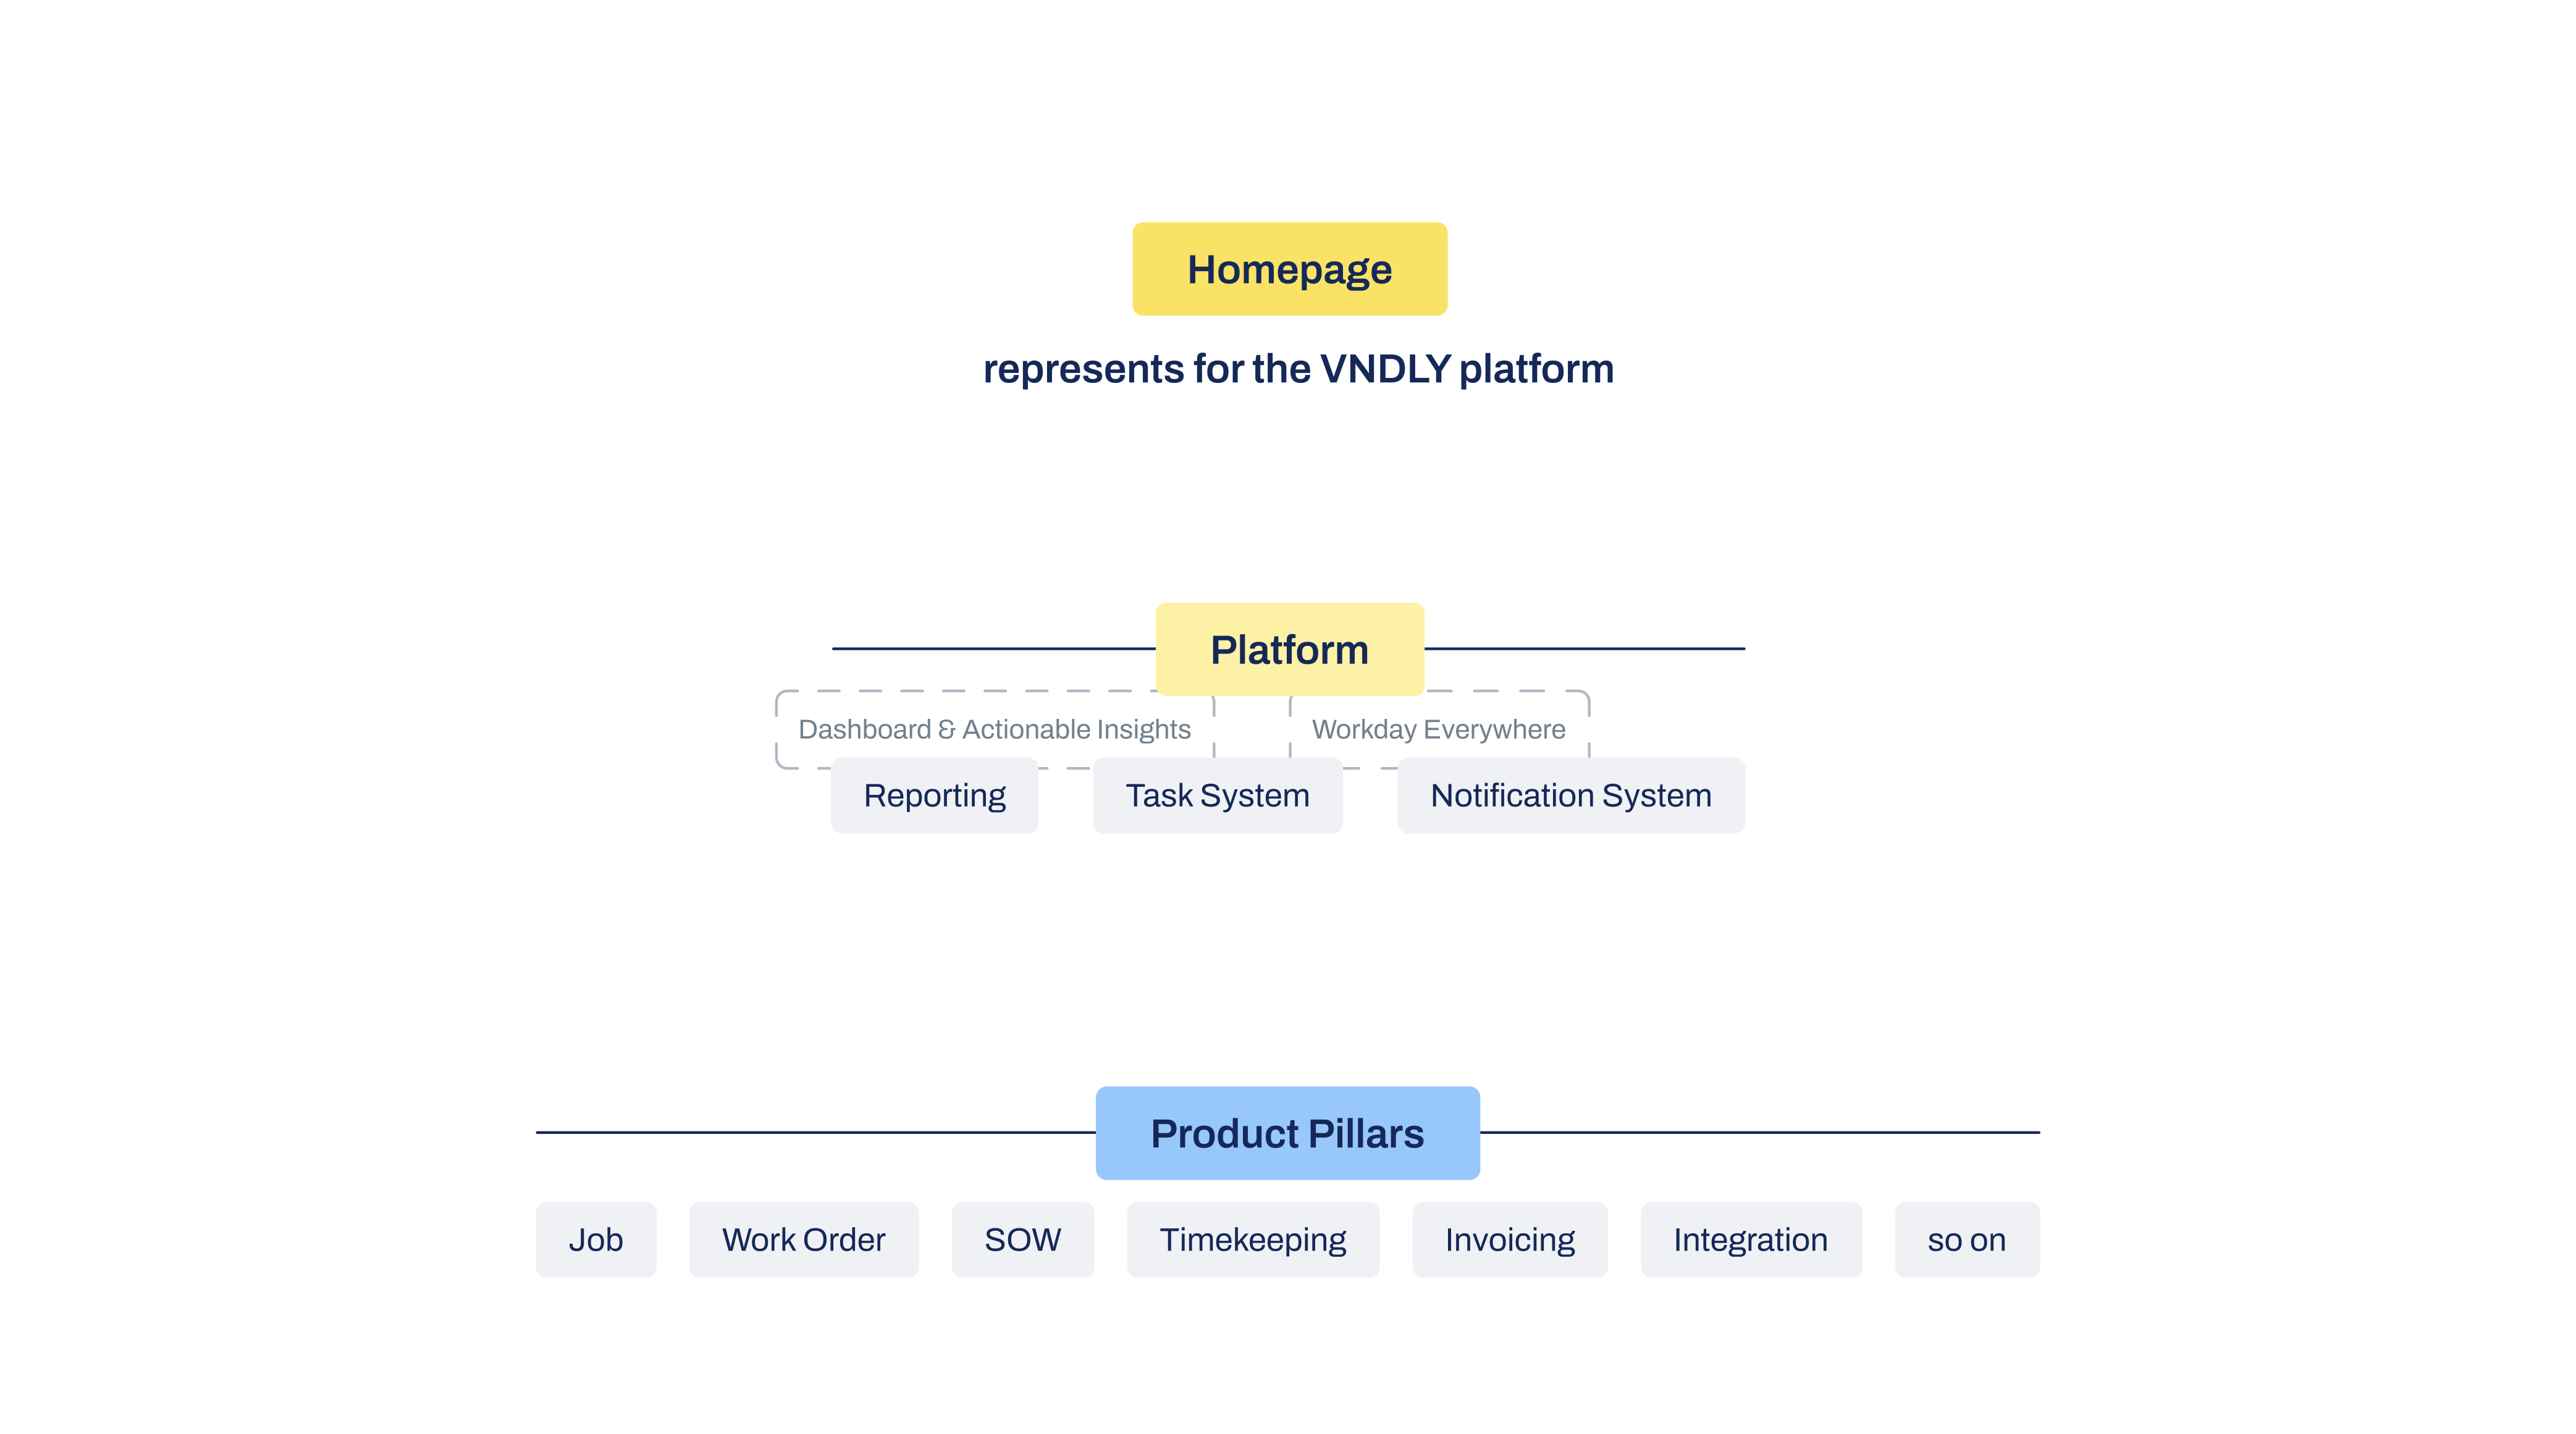Click the blue Product Pillars box

tap(1287, 1133)
